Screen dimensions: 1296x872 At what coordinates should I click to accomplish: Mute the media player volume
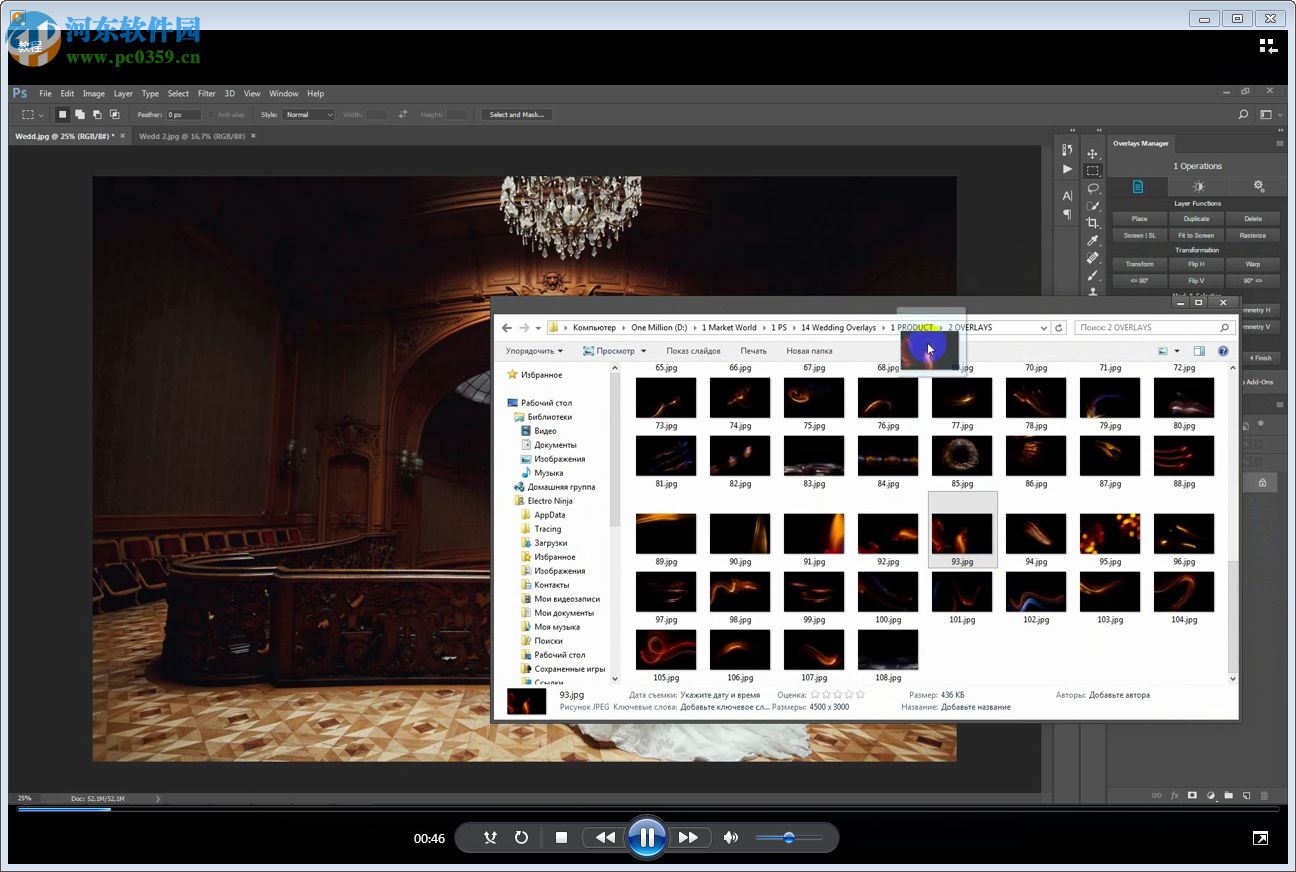[x=731, y=838]
